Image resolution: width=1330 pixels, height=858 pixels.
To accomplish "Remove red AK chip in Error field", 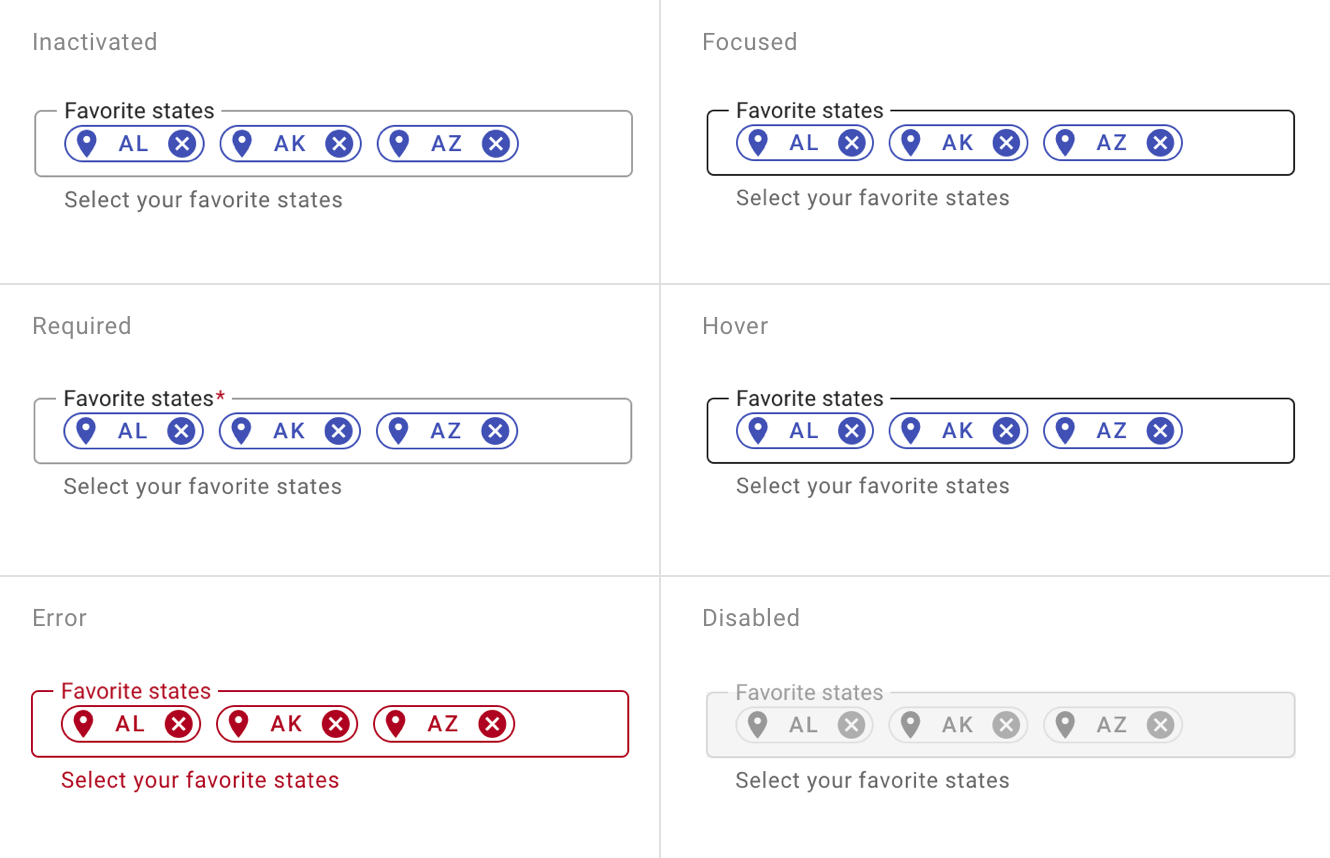I will pyautogui.click(x=336, y=724).
